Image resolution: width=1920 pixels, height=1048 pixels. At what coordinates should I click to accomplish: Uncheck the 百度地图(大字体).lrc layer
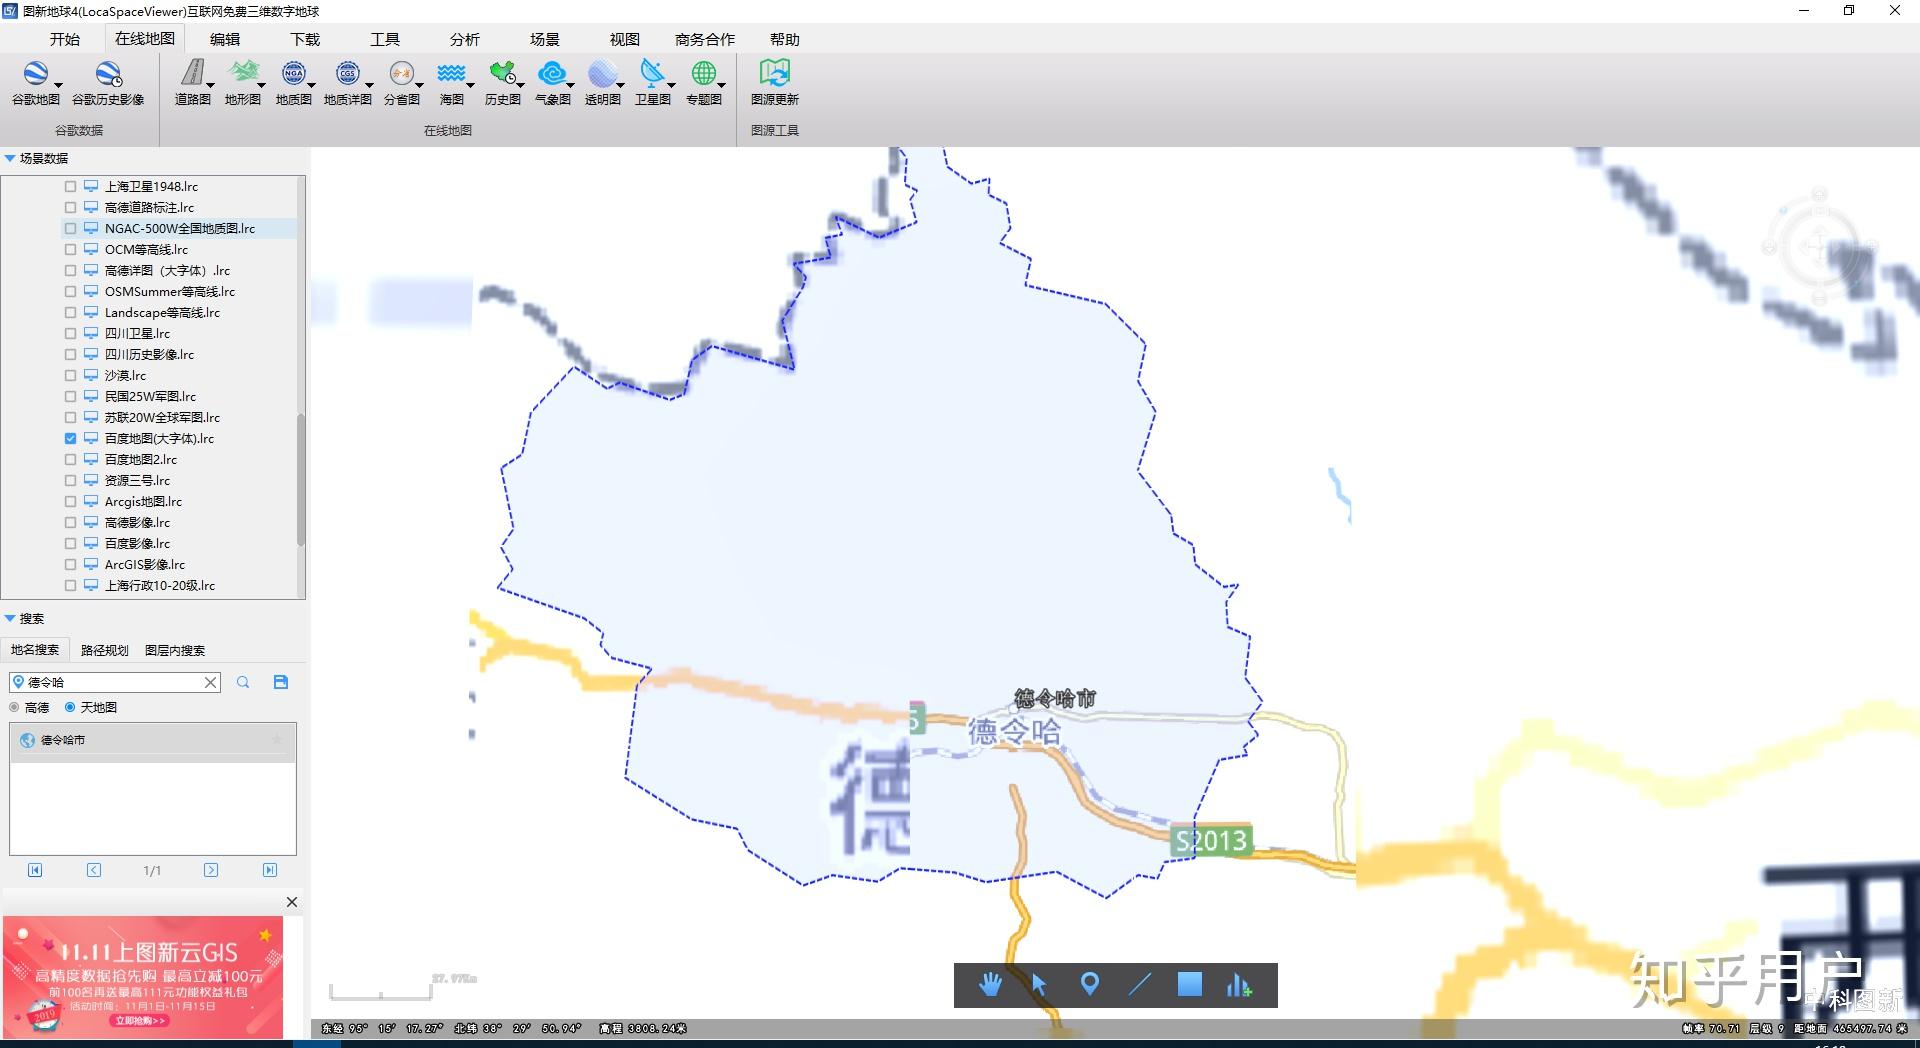(70, 438)
